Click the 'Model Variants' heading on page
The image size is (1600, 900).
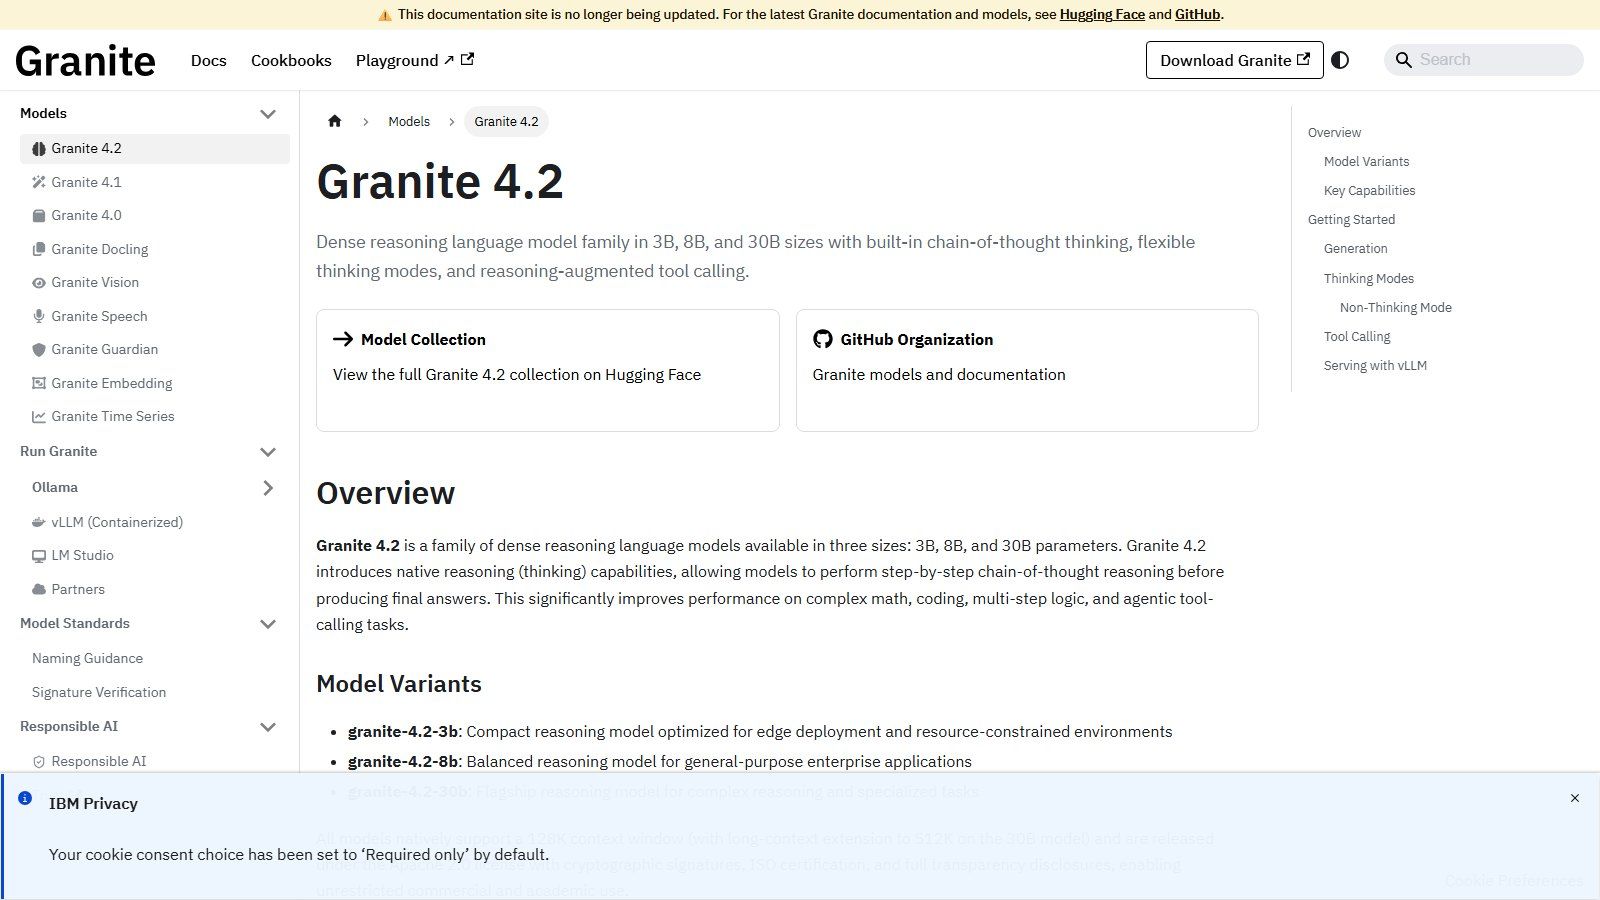point(399,684)
